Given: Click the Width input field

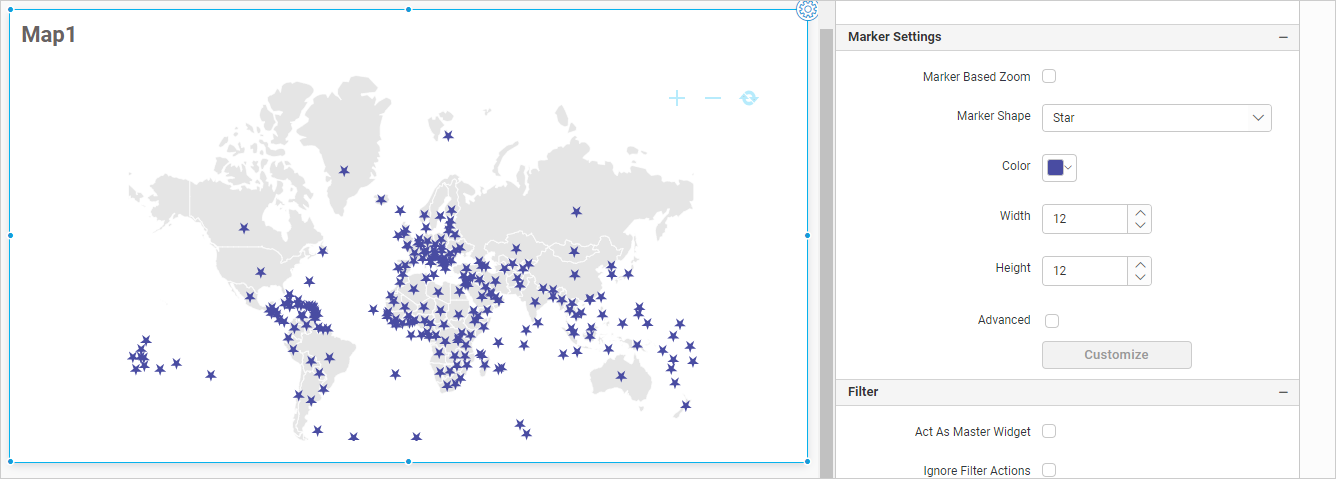Looking at the screenshot, I should tap(1085, 219).
